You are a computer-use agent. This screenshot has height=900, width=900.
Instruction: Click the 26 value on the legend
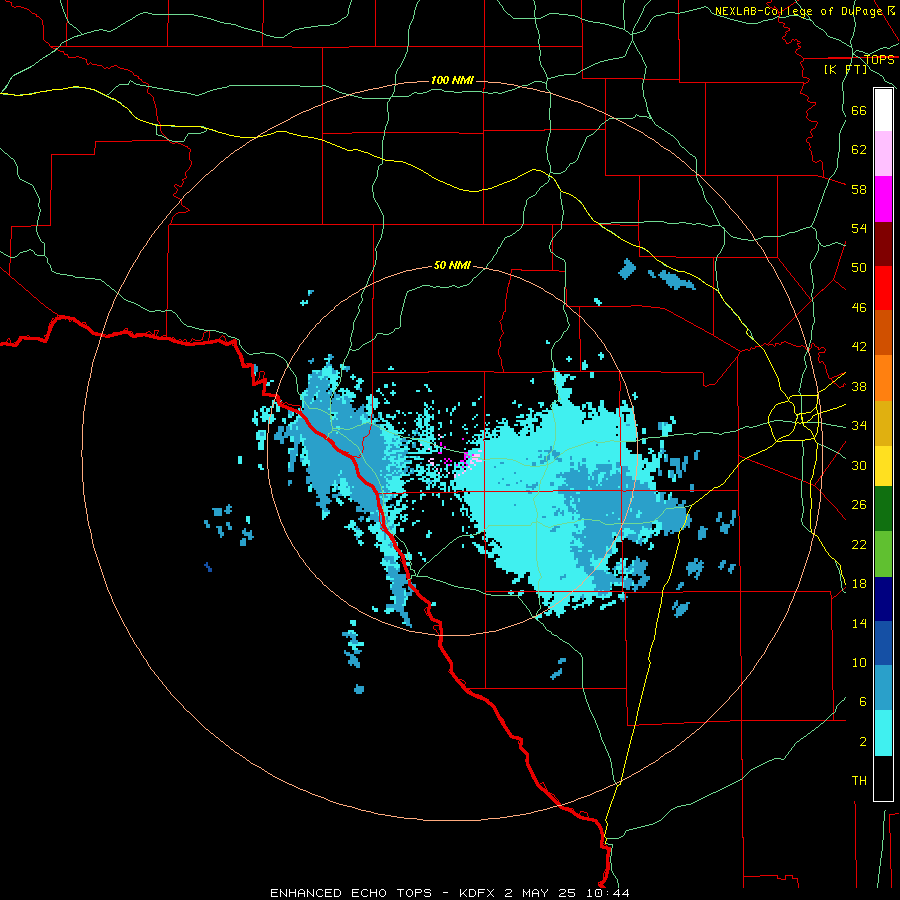(859, 505)
